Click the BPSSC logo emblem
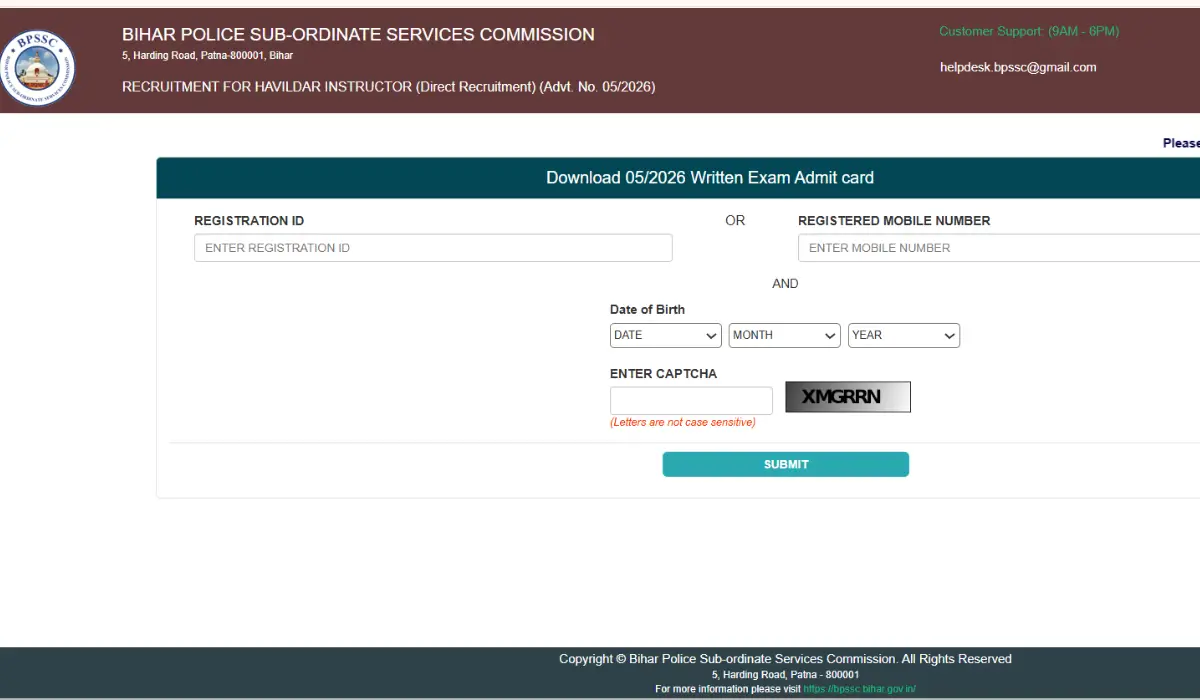The width and height of the screenshot is (1200, 700). pos(37,67)
